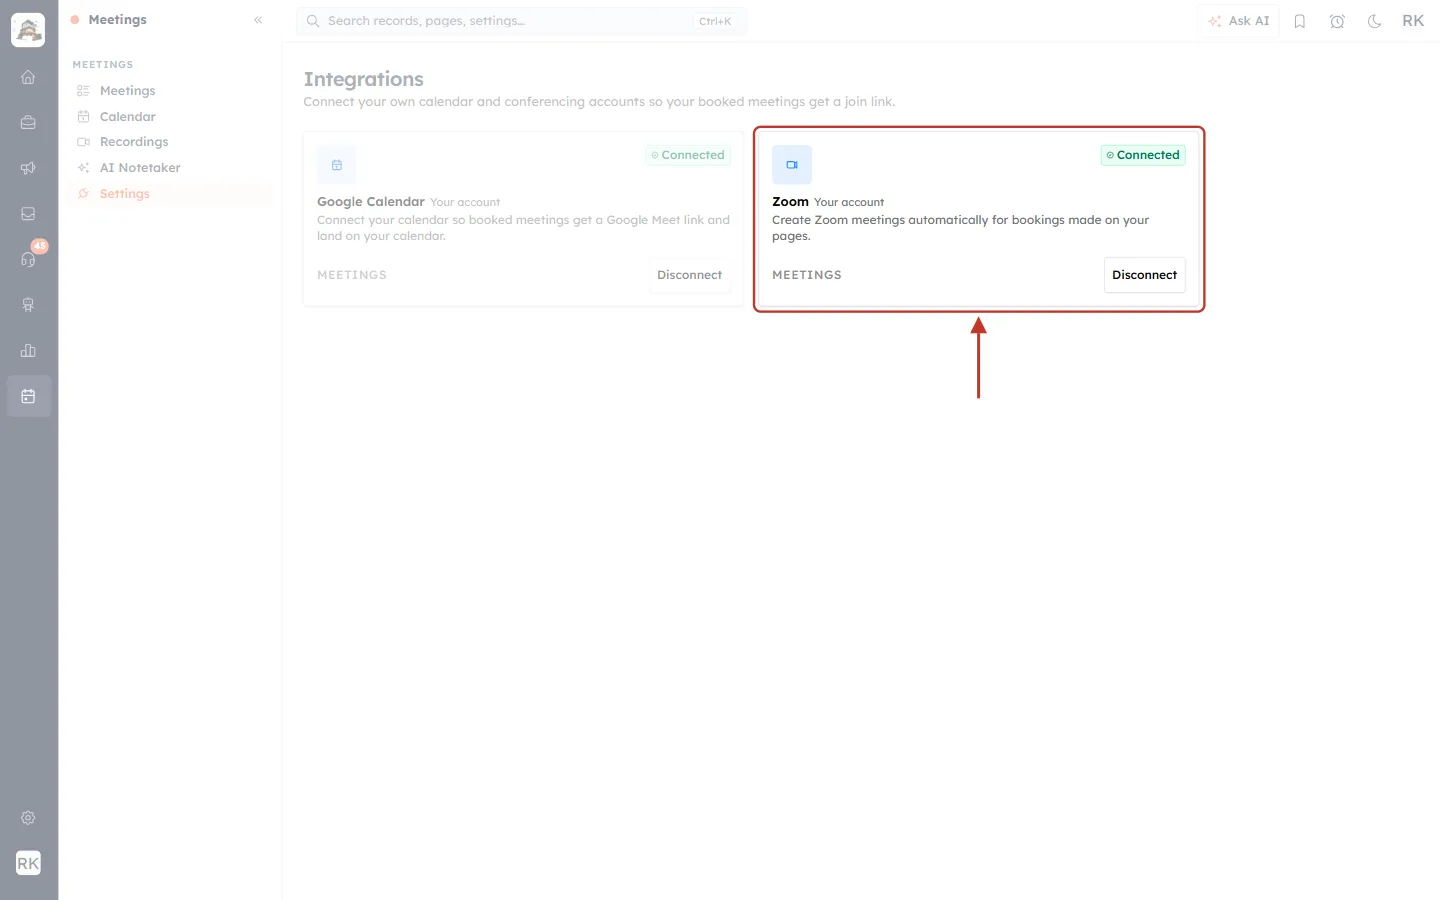1440x900 pixels.
Task: Open the robot icon in left rail
Action: [28, 305]
